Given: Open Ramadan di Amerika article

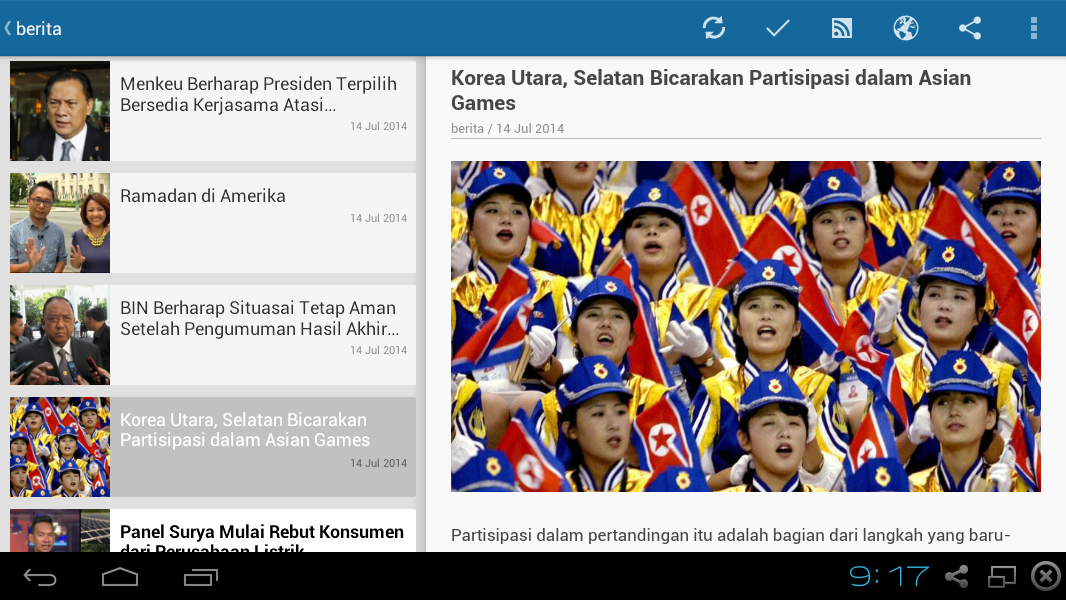Looking at the screenshot, I should 213,223.
